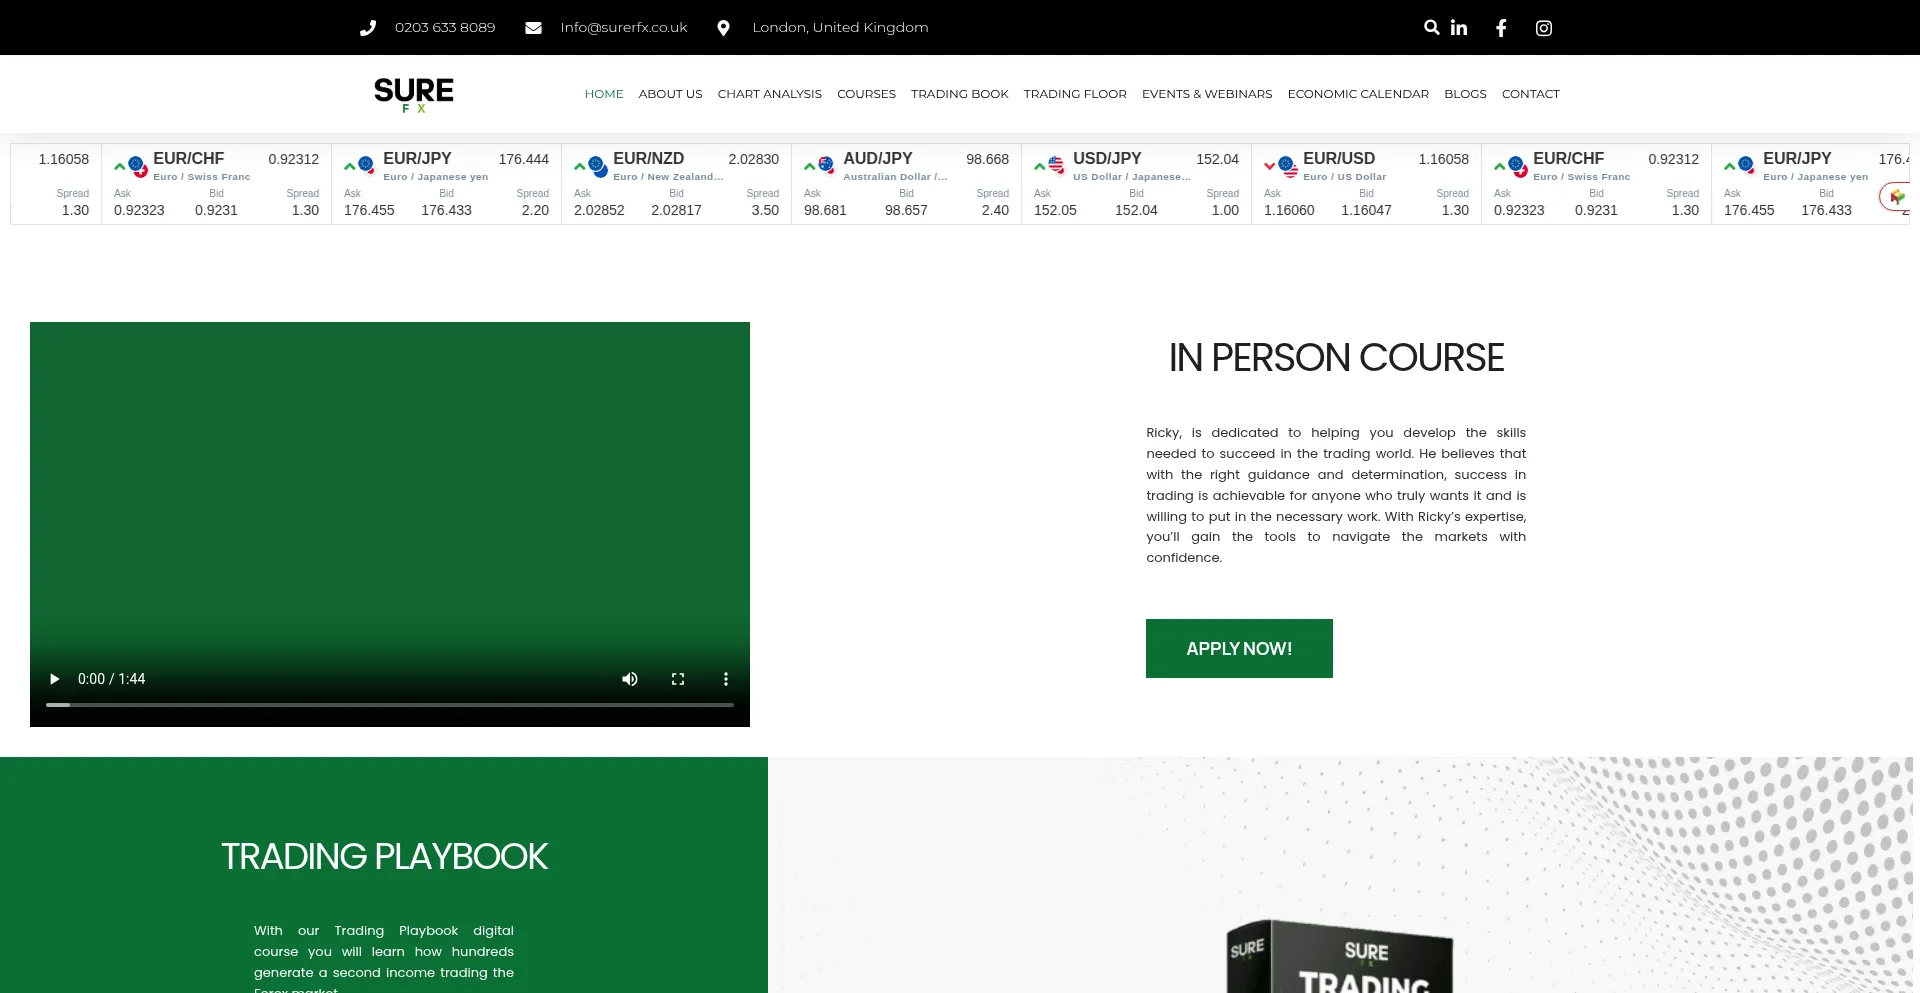Click the location pin icon
The width and height of the screenshot is (1920, 993).
click(x=723, y=28)
